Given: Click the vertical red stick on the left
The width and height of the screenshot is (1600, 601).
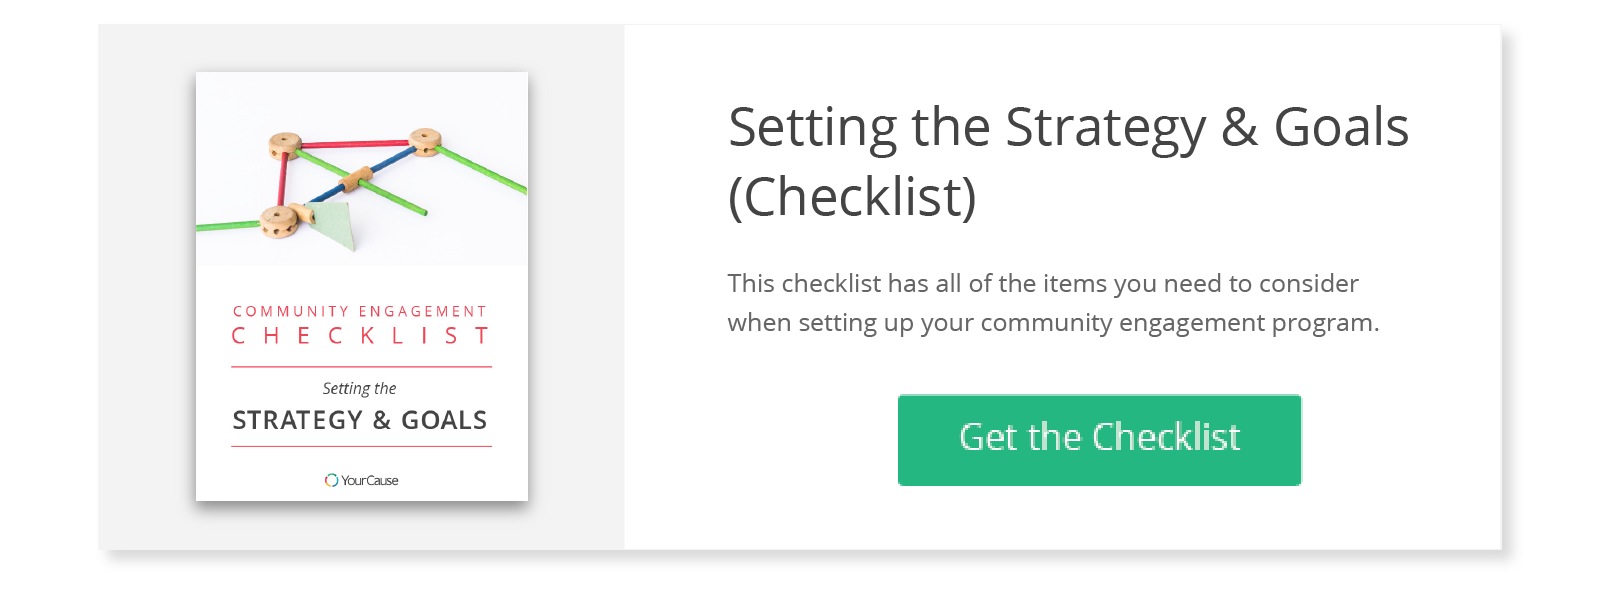Looking at the screenshot, I should pos(282,182).
